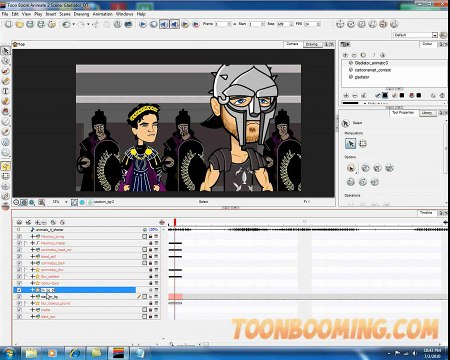The image size is (450, 360).
Task: Select the Gladiator_animatic3 palette
Action: [x=371, y=63]
